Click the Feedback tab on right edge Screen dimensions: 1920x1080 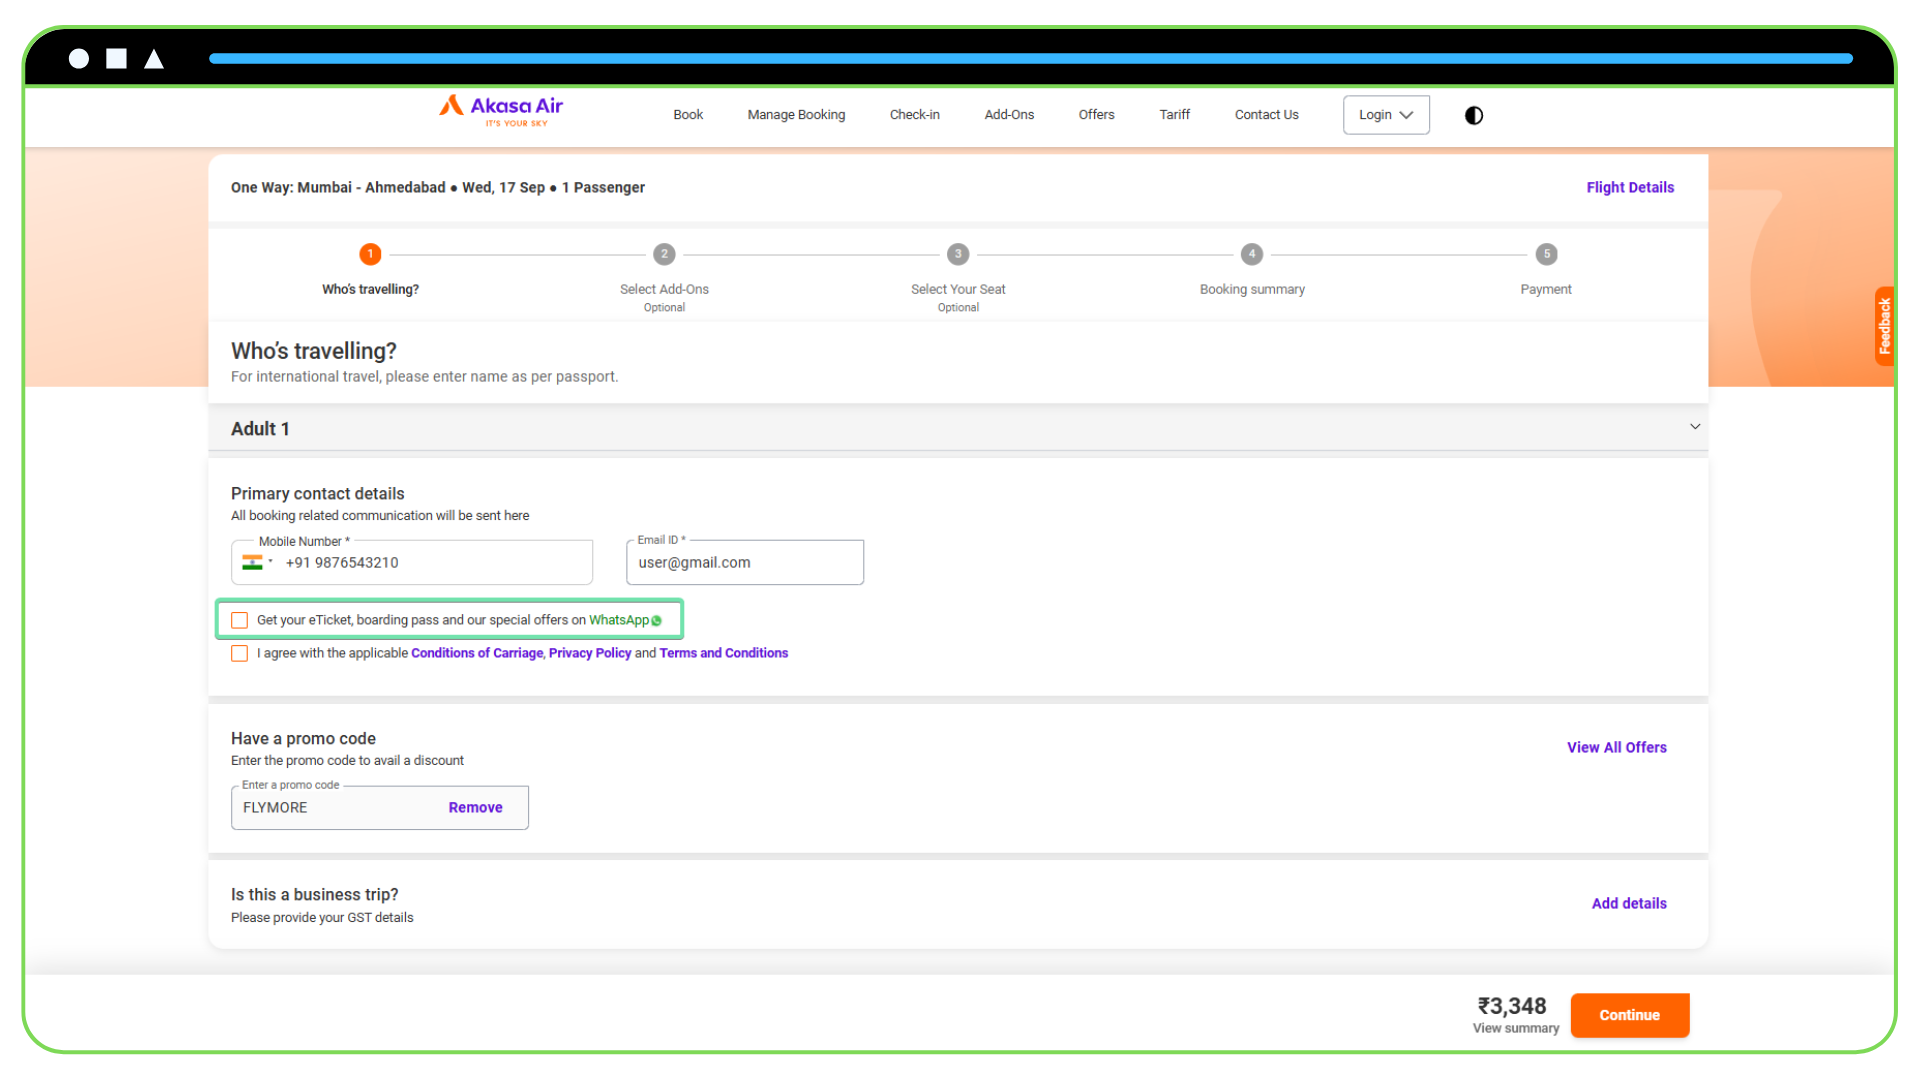click(x=1884, y=326)
